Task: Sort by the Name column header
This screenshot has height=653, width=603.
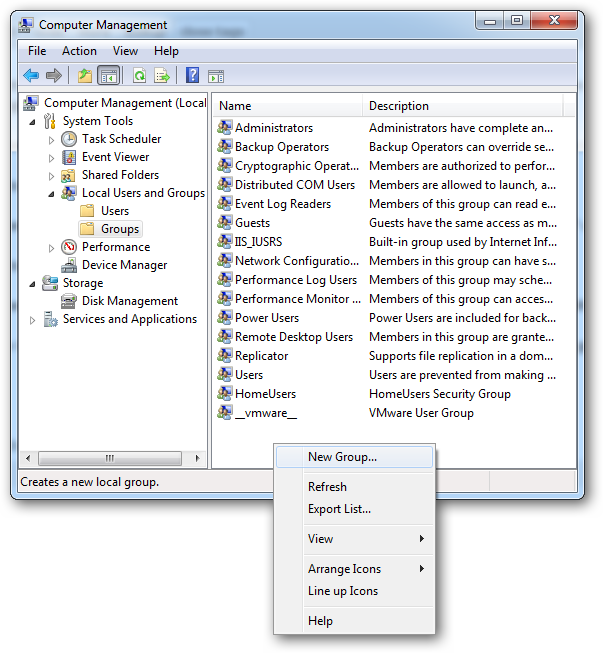Action: click(x=288, y=106)
